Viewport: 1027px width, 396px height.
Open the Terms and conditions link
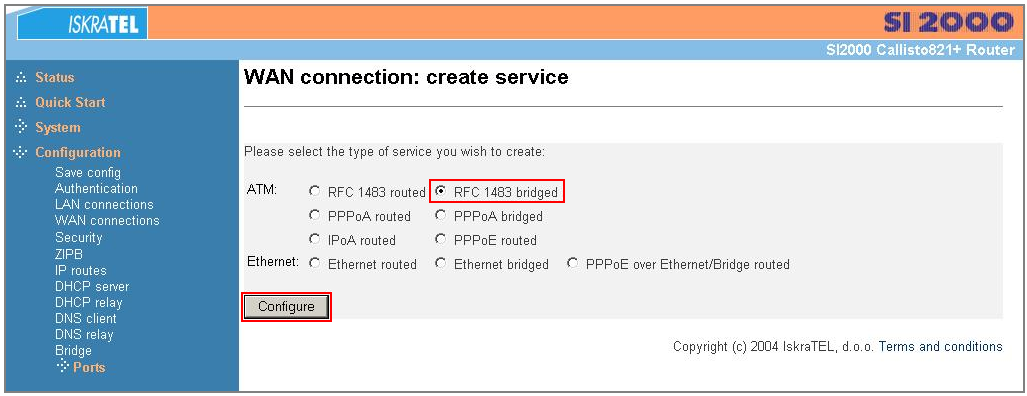[940, 346]
